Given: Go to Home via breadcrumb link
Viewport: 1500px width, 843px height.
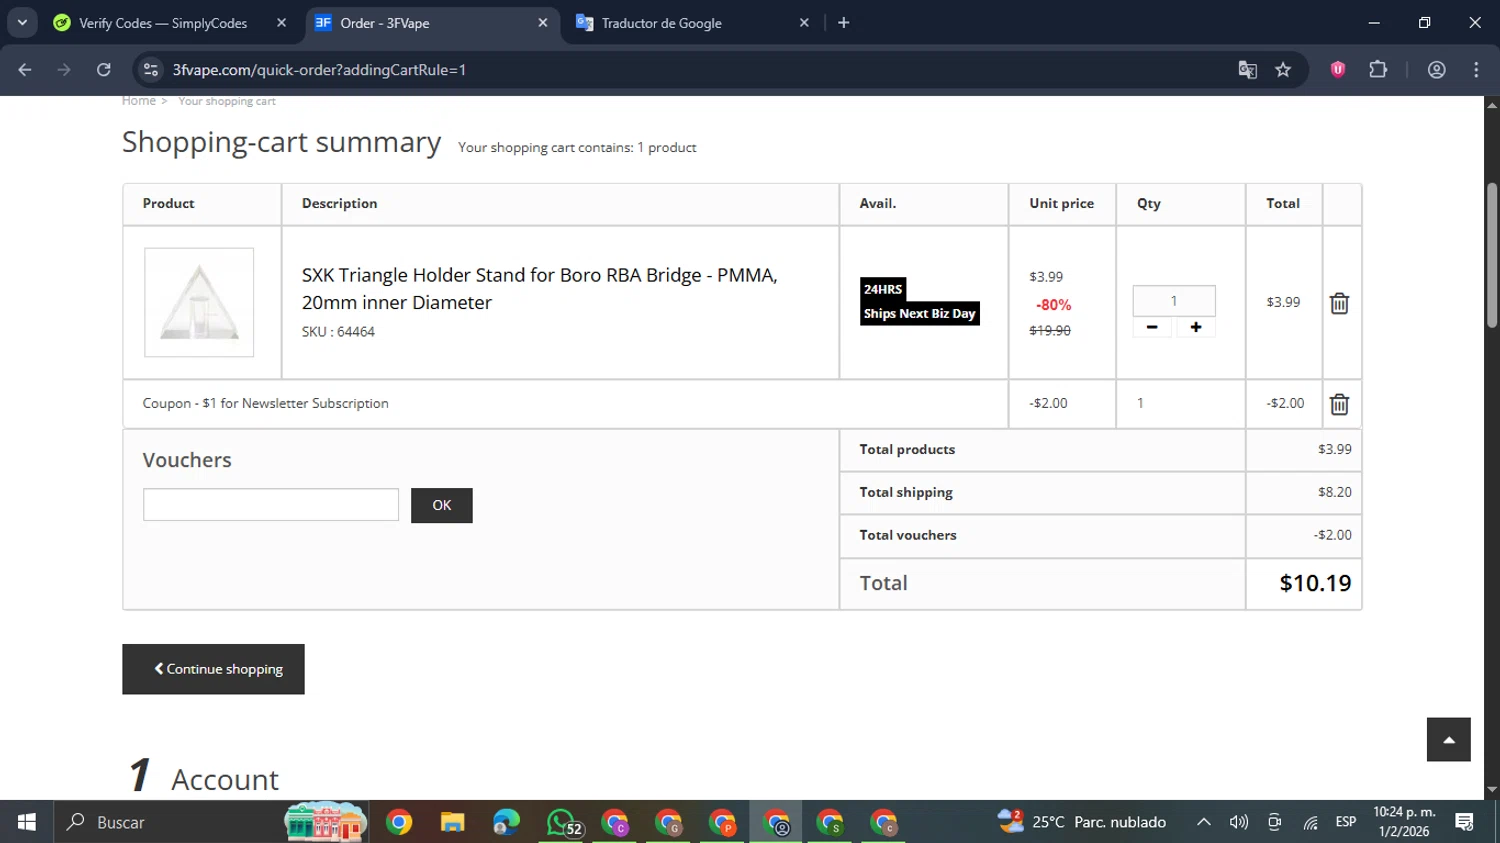Looking at the screenshot, I should point(139,101).
